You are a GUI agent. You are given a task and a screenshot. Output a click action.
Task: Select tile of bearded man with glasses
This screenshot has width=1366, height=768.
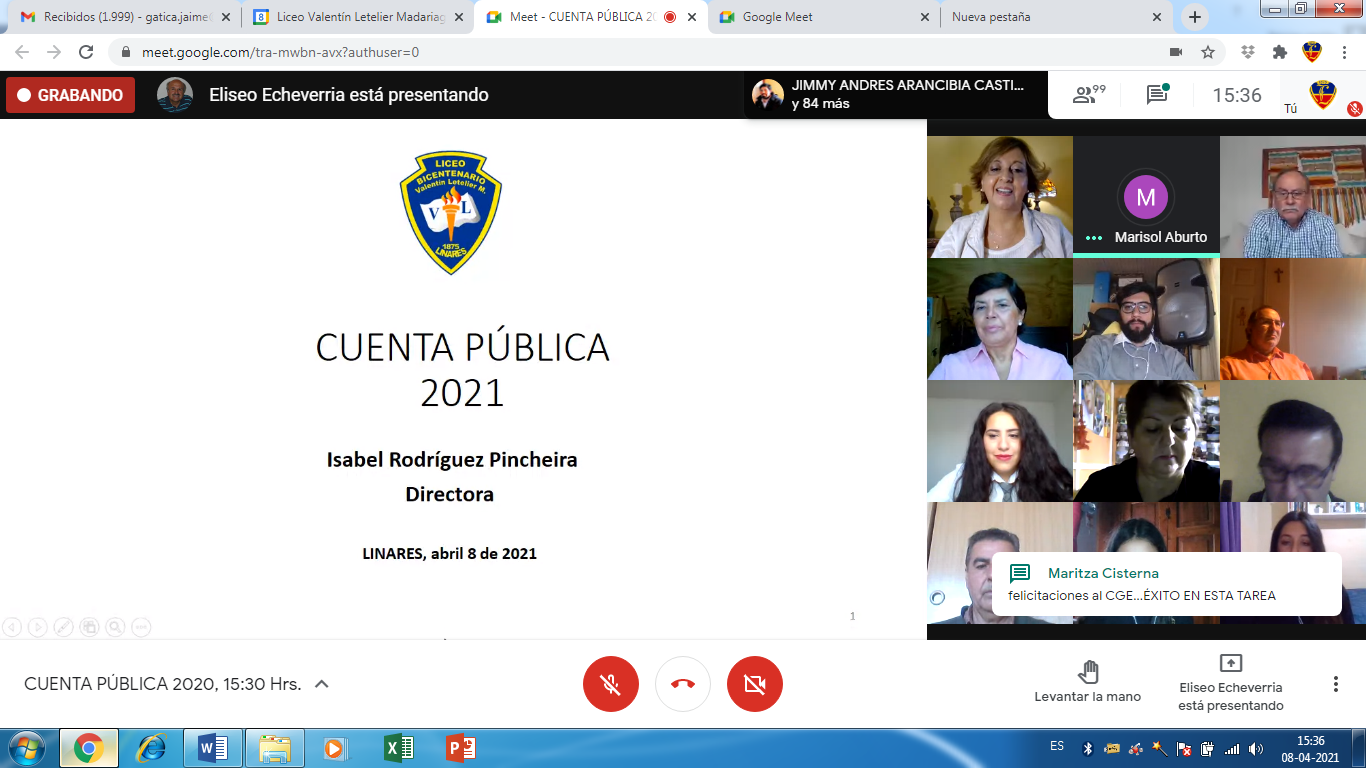click(1146, 319)
